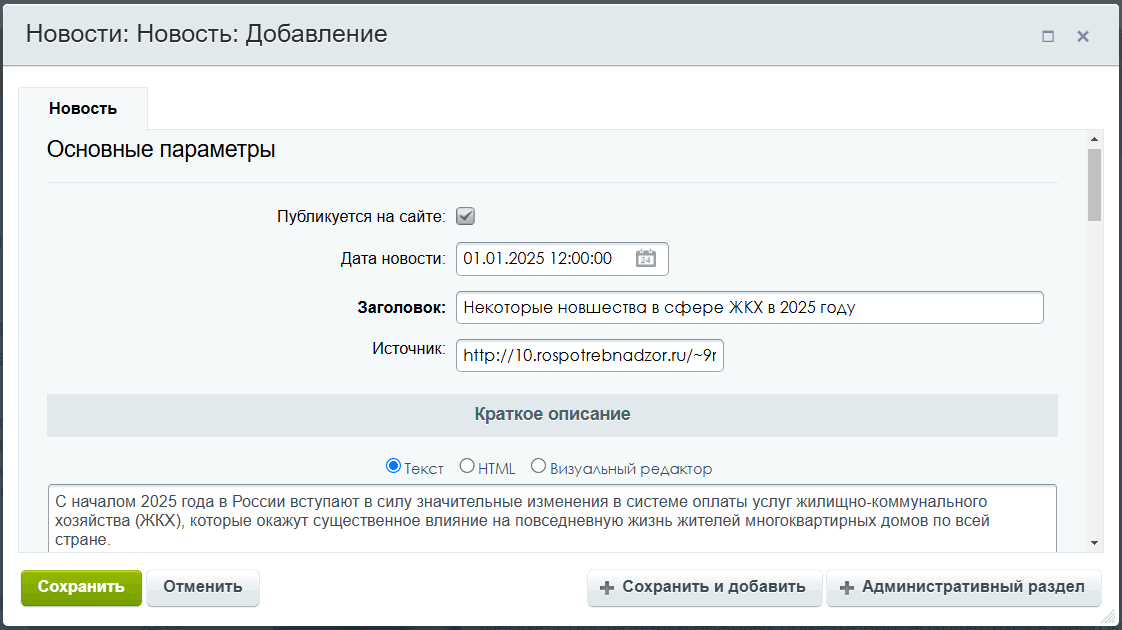Click 'Сохранить и добавить' button
The width and height of the screenshot is (1122, 630).
[704, 587]
